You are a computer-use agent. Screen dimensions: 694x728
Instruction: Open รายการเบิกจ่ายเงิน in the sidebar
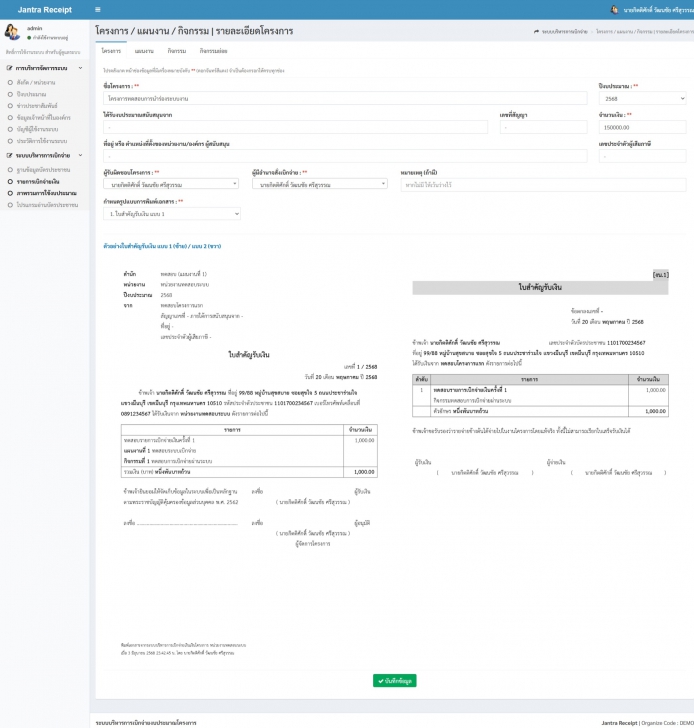point(38,181)
